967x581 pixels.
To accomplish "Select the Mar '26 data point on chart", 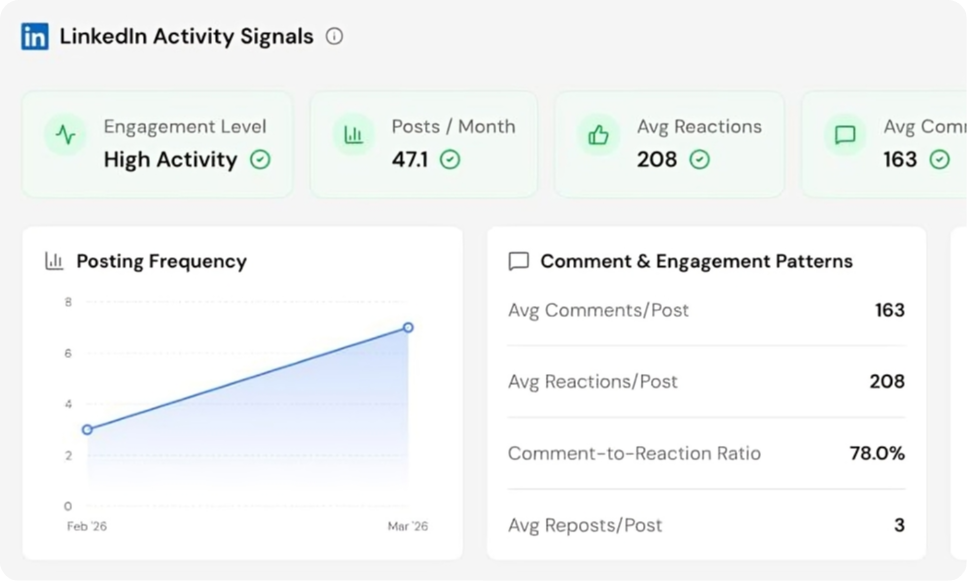I will tap(408, 328).
